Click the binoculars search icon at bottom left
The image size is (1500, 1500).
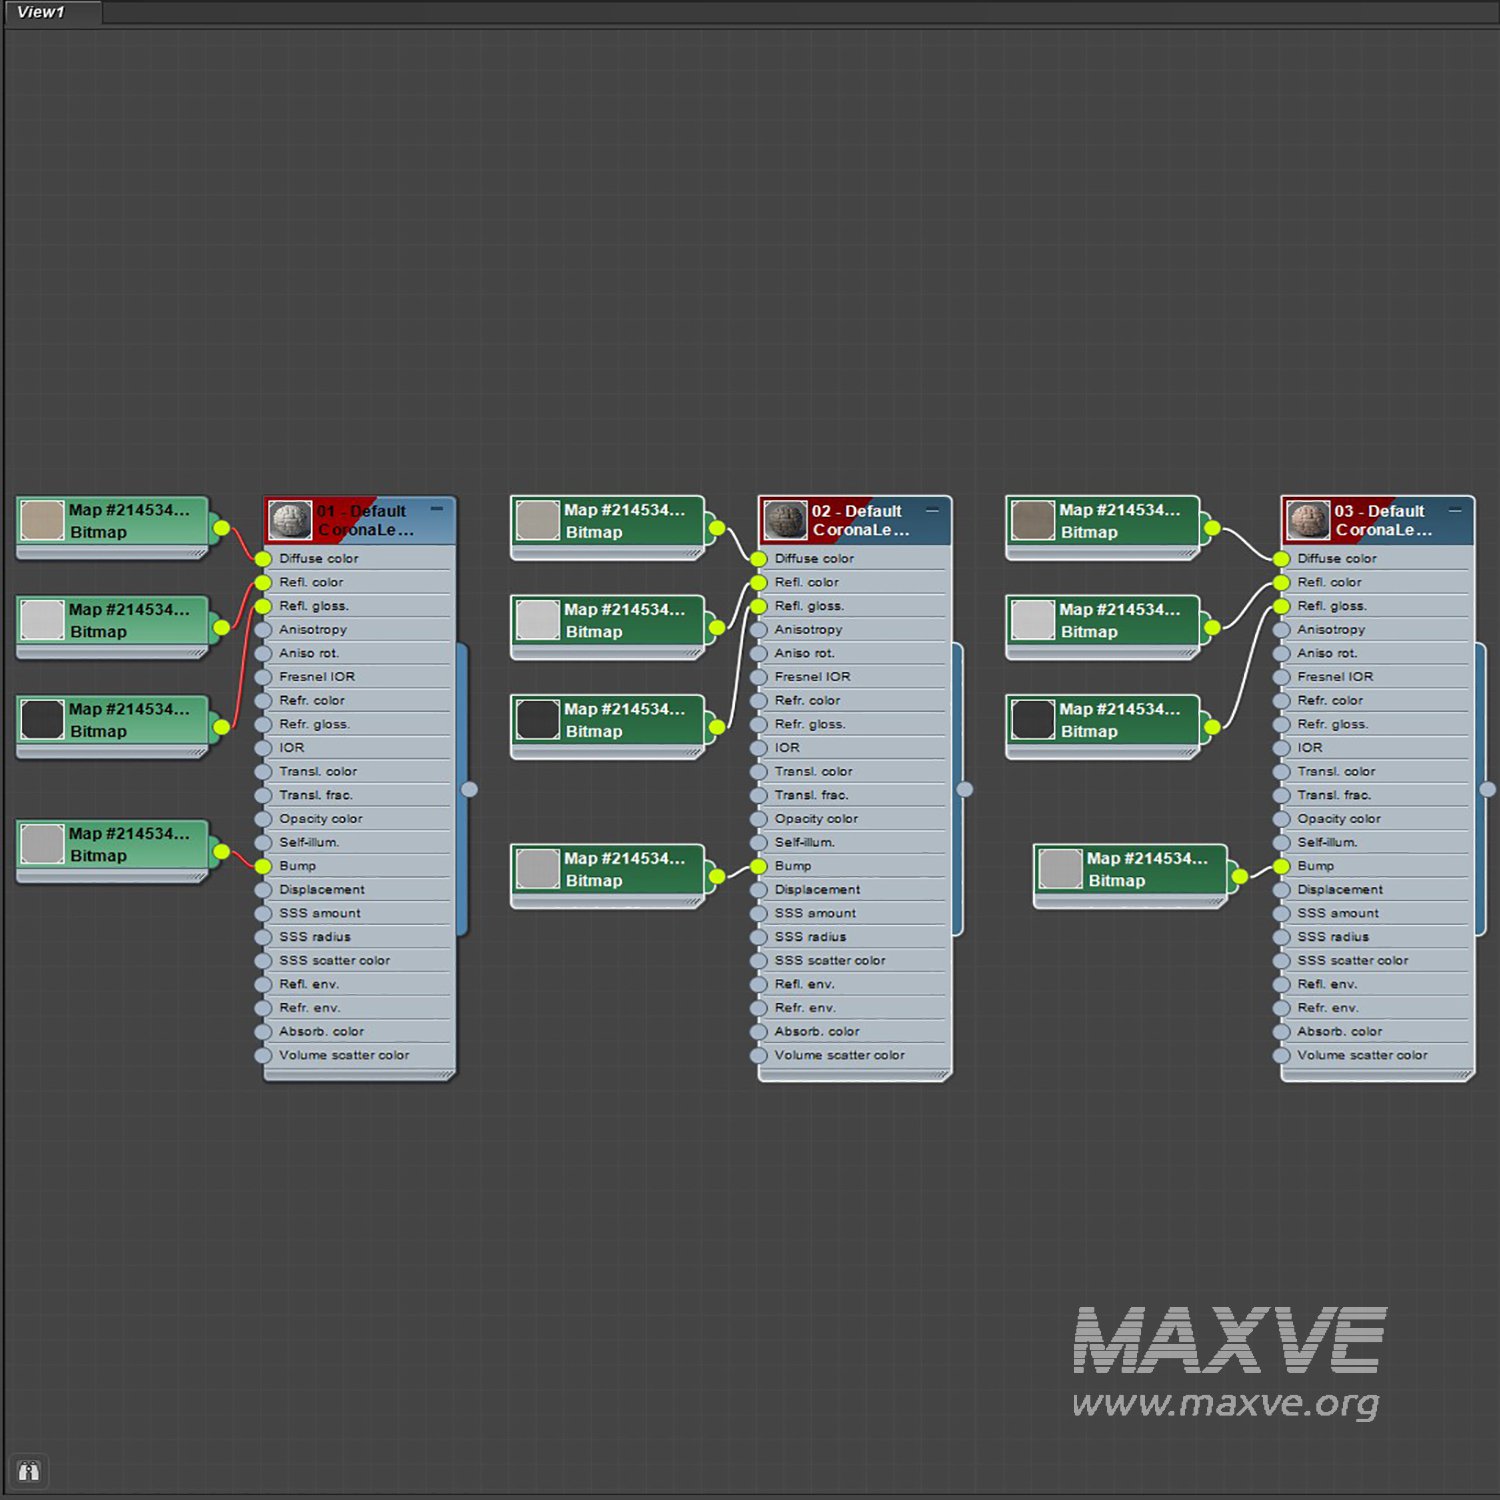(x=28, y=1471)
